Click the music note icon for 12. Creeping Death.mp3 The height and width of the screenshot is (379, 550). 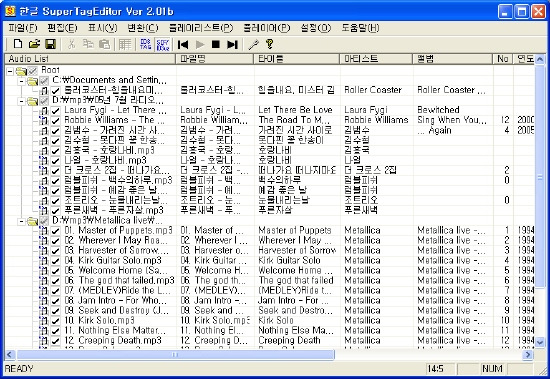[44, 341]
